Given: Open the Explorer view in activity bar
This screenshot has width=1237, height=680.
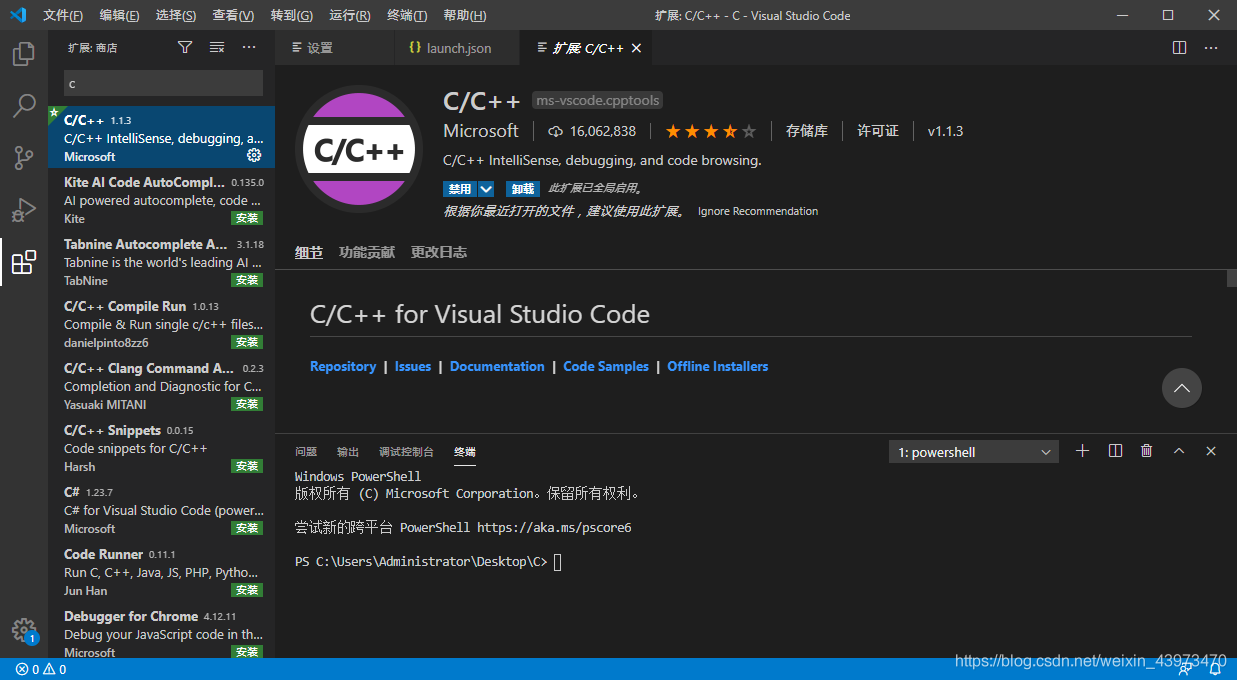Looking at the screenshot, I should pos(24,53).
